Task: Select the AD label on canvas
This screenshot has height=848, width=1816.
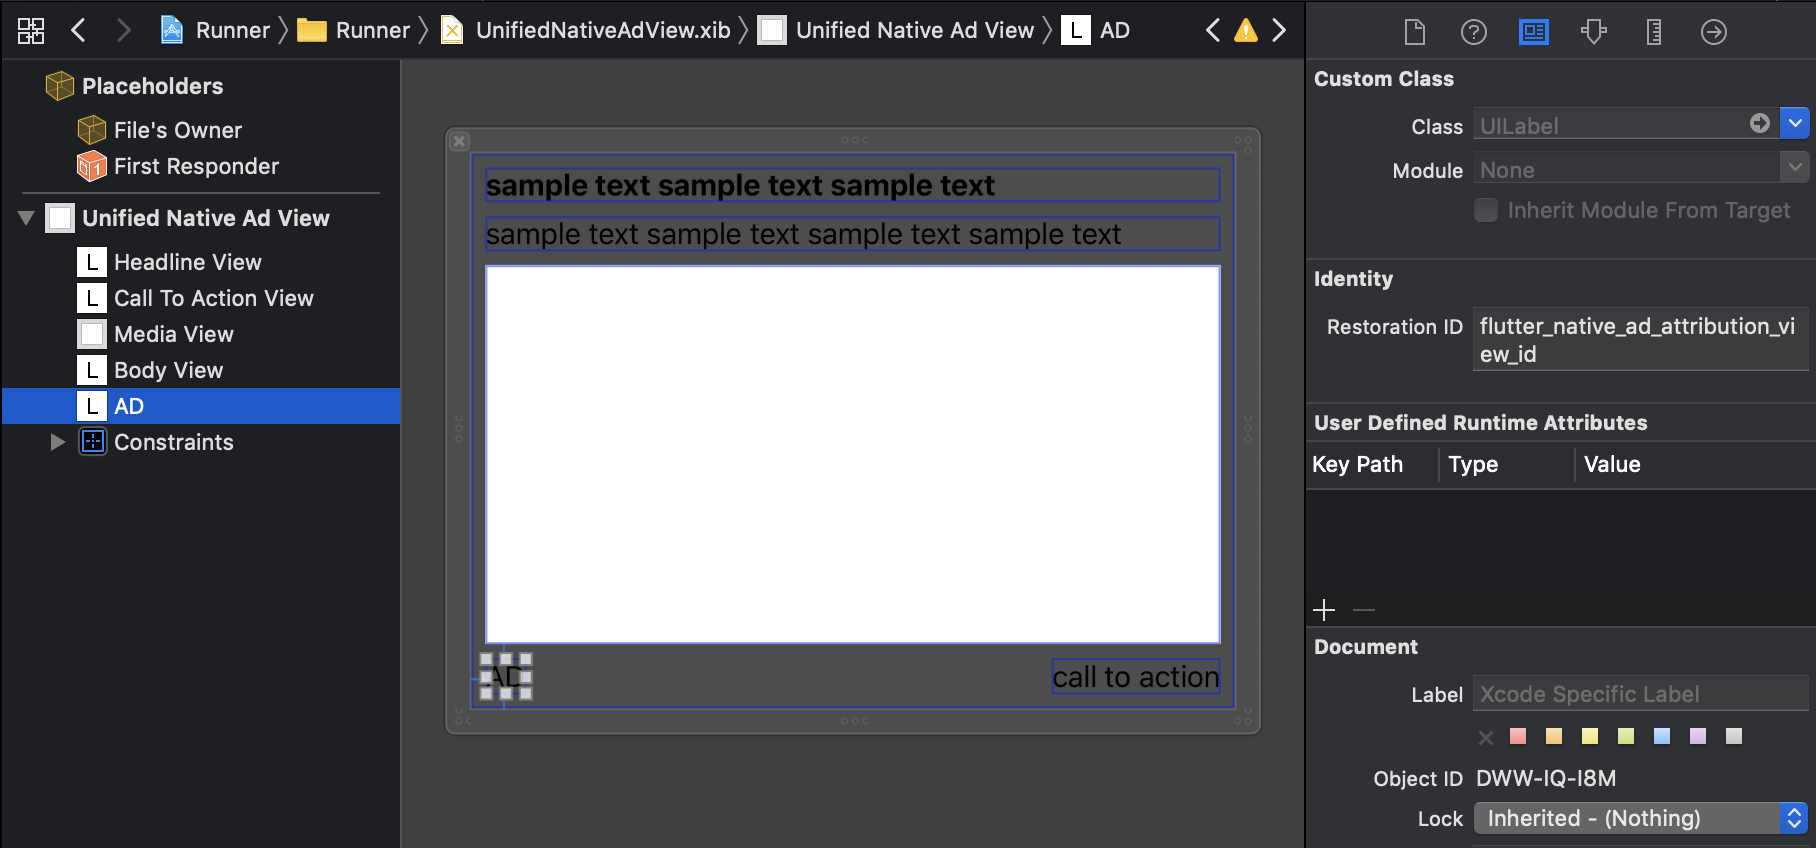Action: (x=506, y=677)
